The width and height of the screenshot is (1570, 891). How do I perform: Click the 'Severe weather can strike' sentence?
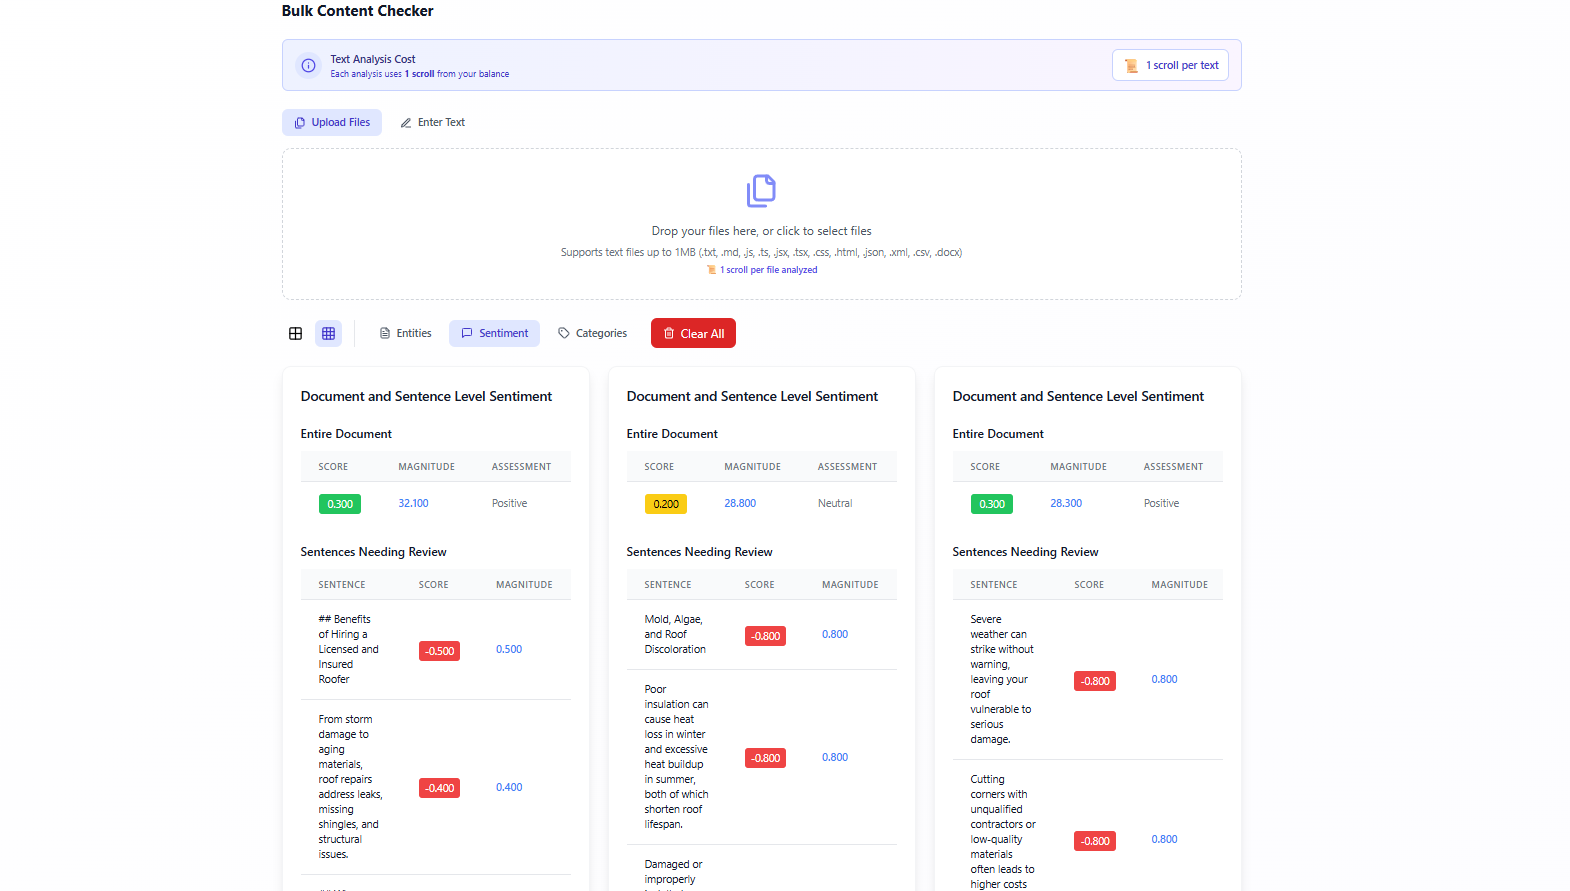click(1002, 680)
